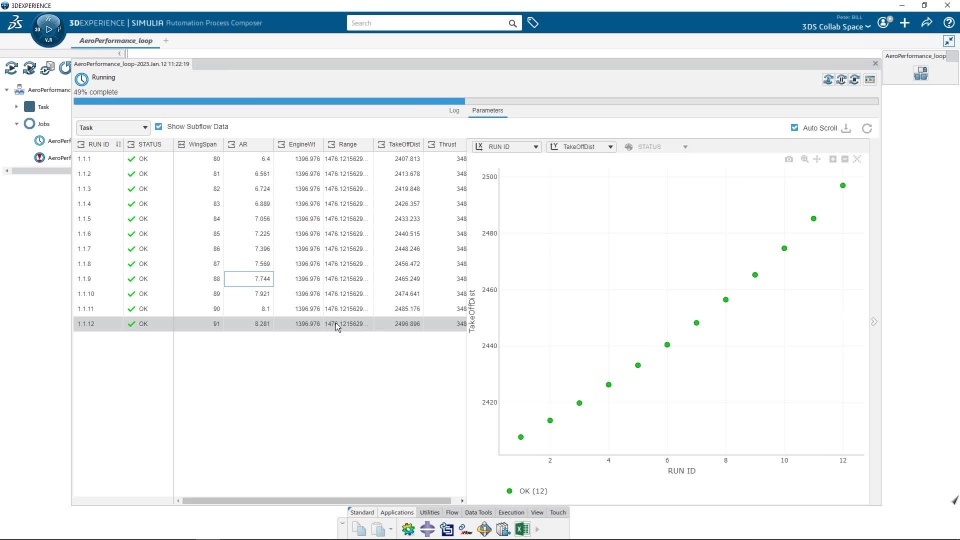
Task: Click the table horizontal scrollbar
Action: [x=317, y=500]
